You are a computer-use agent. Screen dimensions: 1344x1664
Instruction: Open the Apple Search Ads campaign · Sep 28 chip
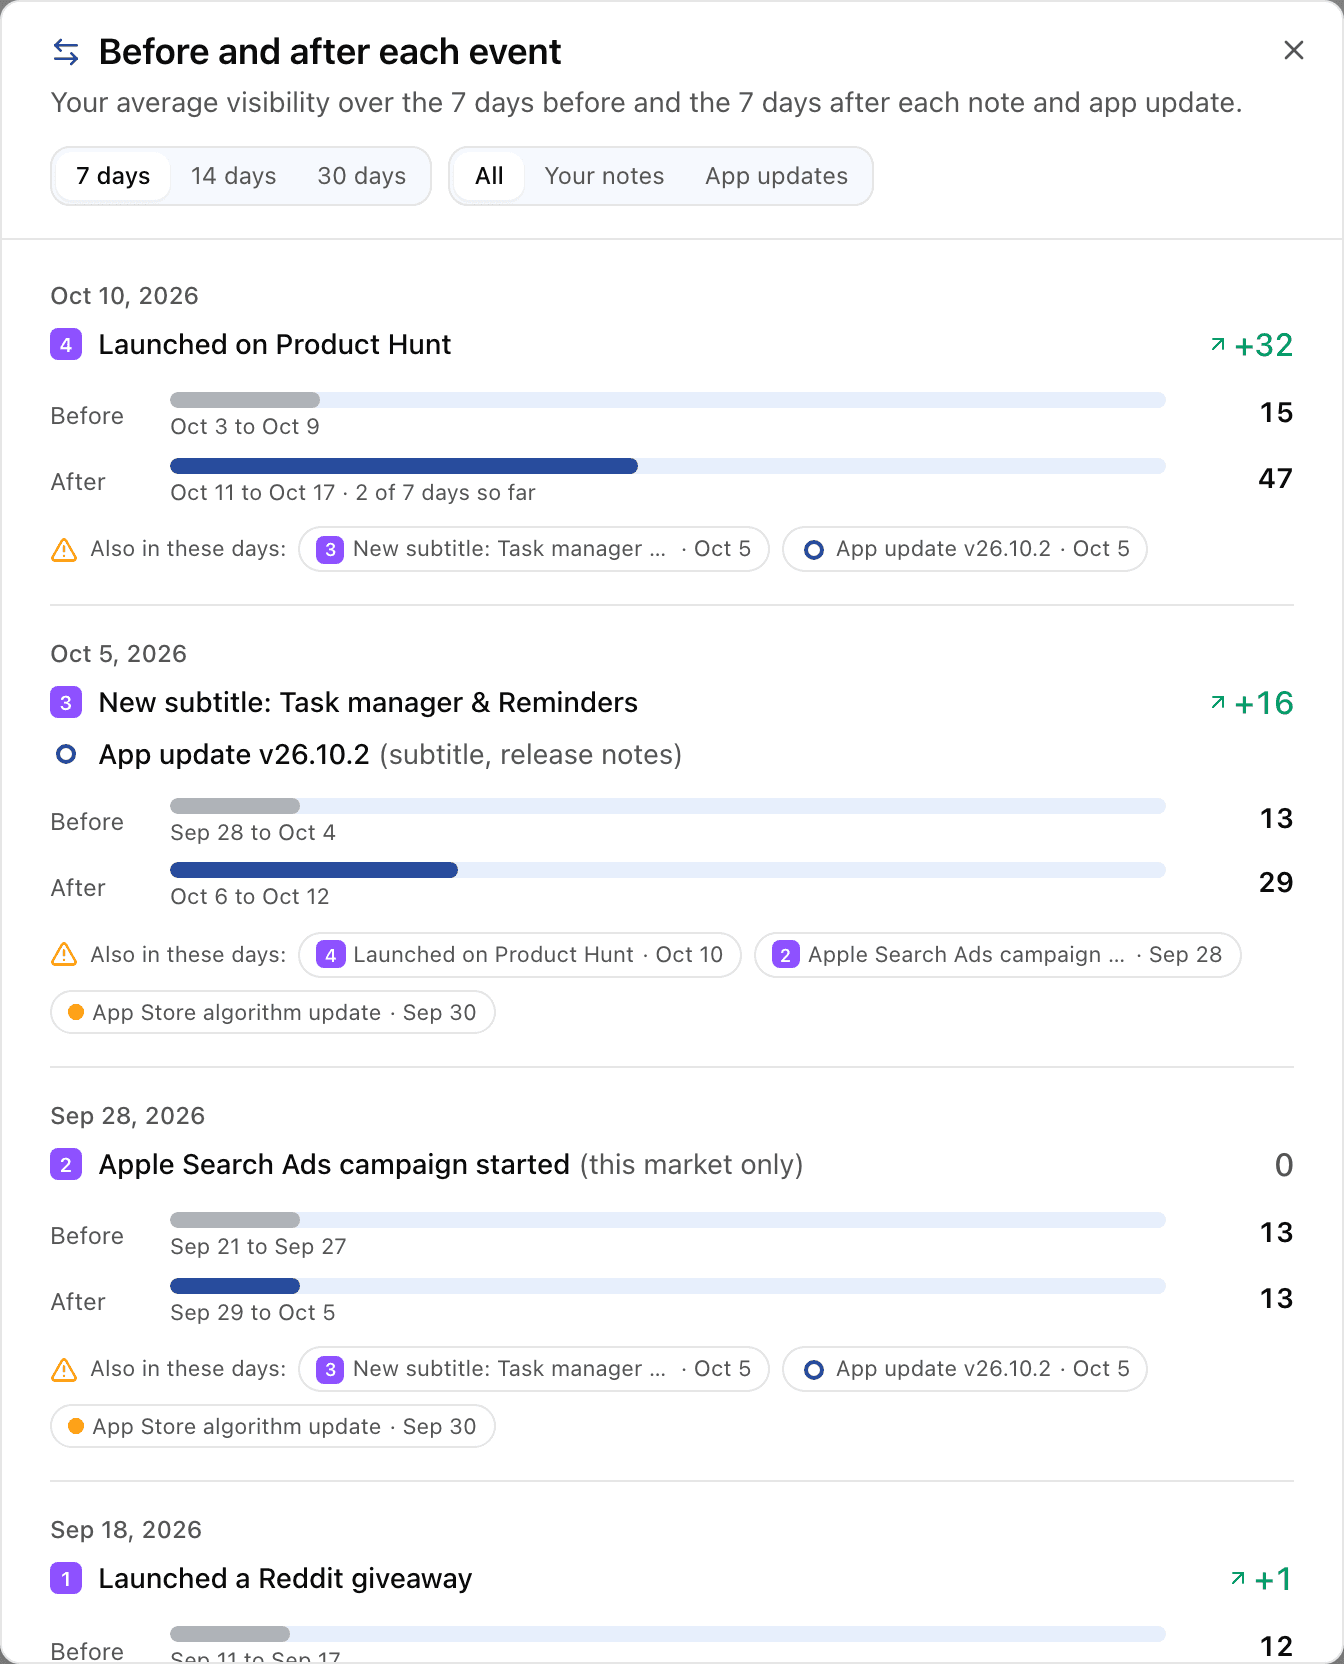coord(998,955)
